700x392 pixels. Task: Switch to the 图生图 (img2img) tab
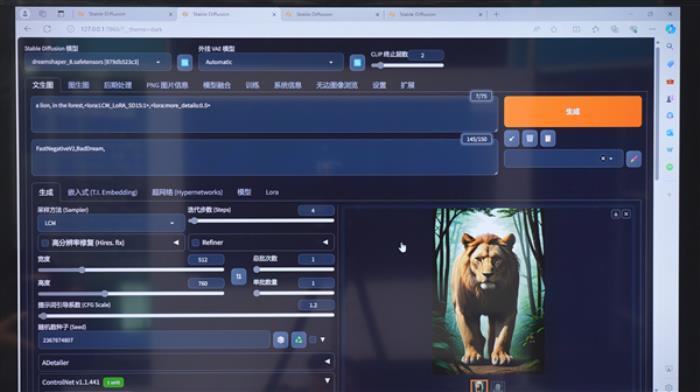click(x=79, y=85)
